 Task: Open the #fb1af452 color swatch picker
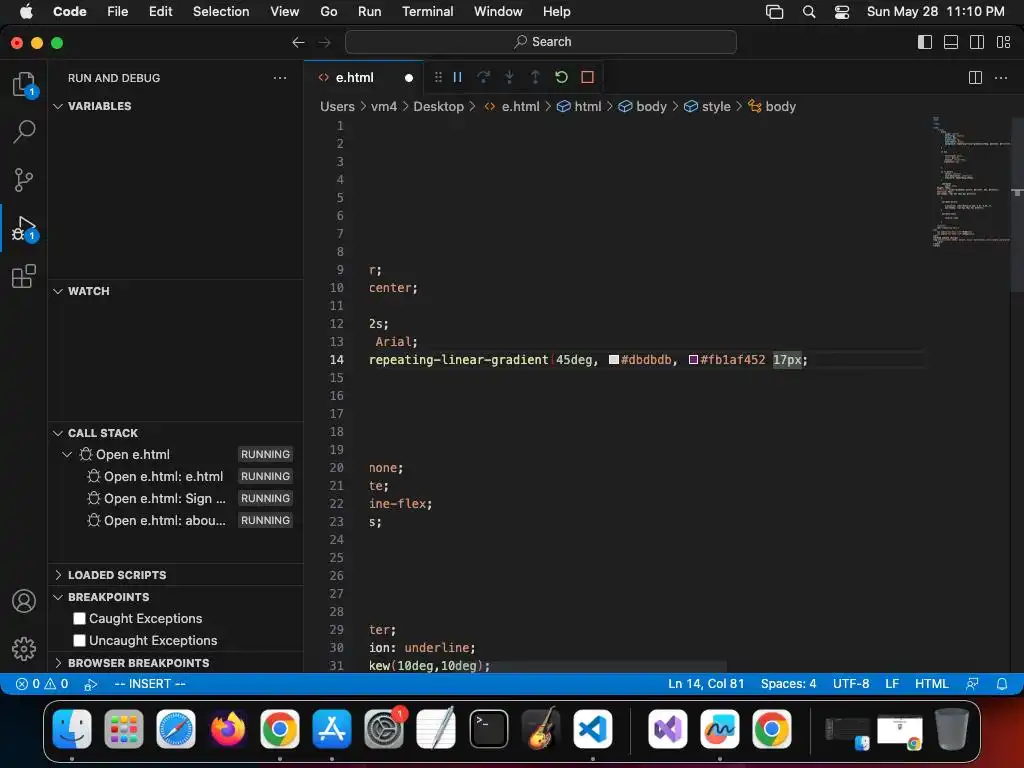pos(694,360)
